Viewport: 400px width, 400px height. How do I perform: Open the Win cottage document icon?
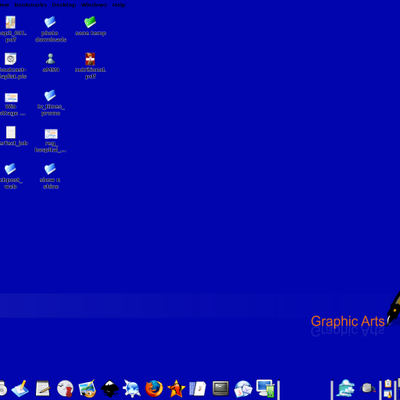[11, 97]
